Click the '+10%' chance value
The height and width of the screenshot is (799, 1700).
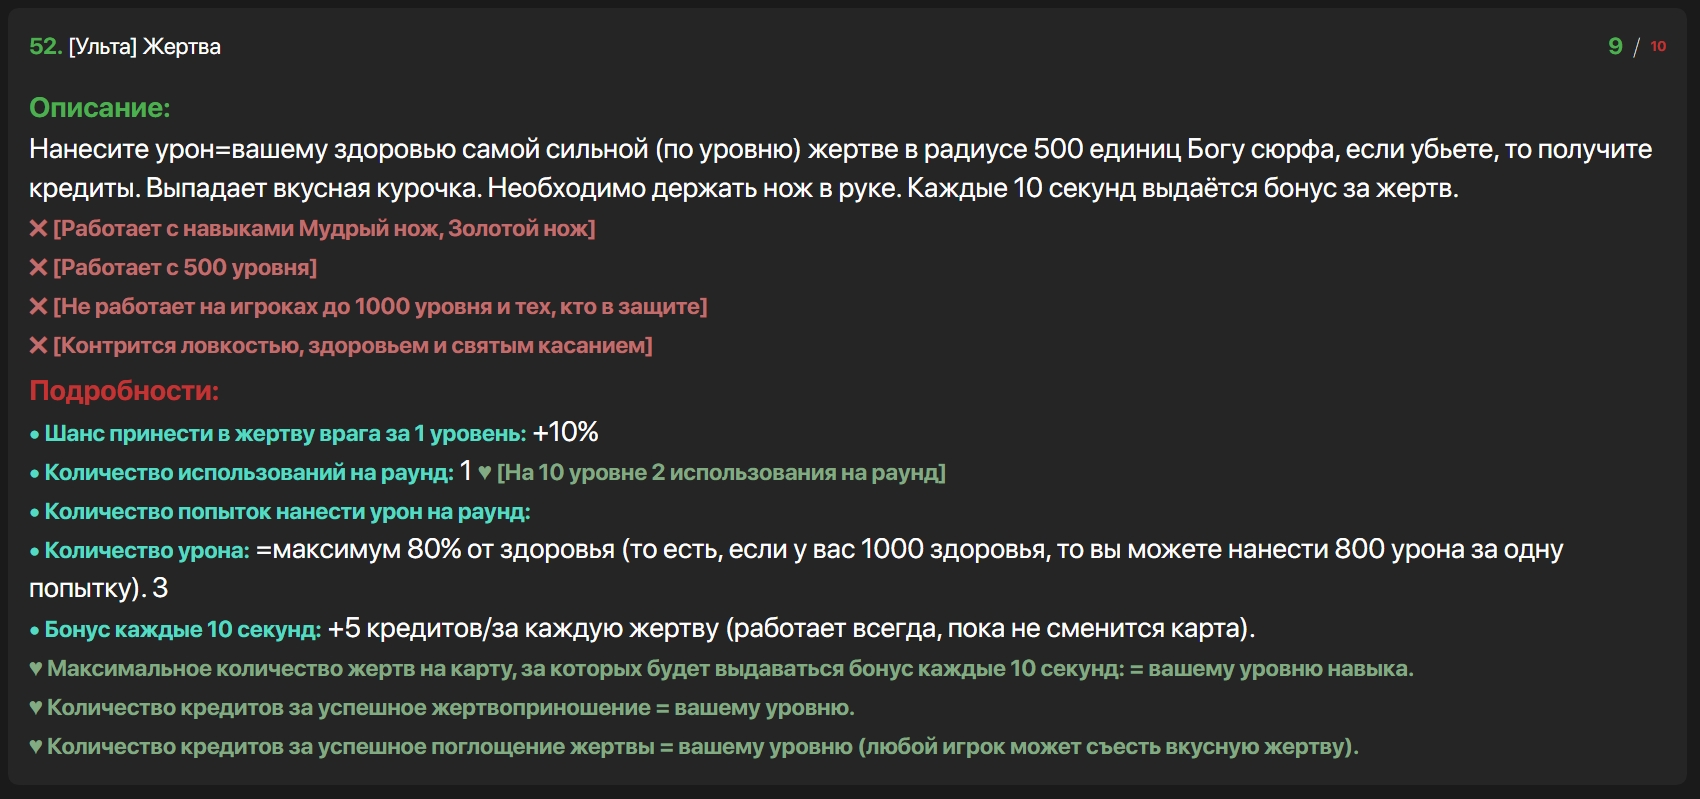point(565,433)
